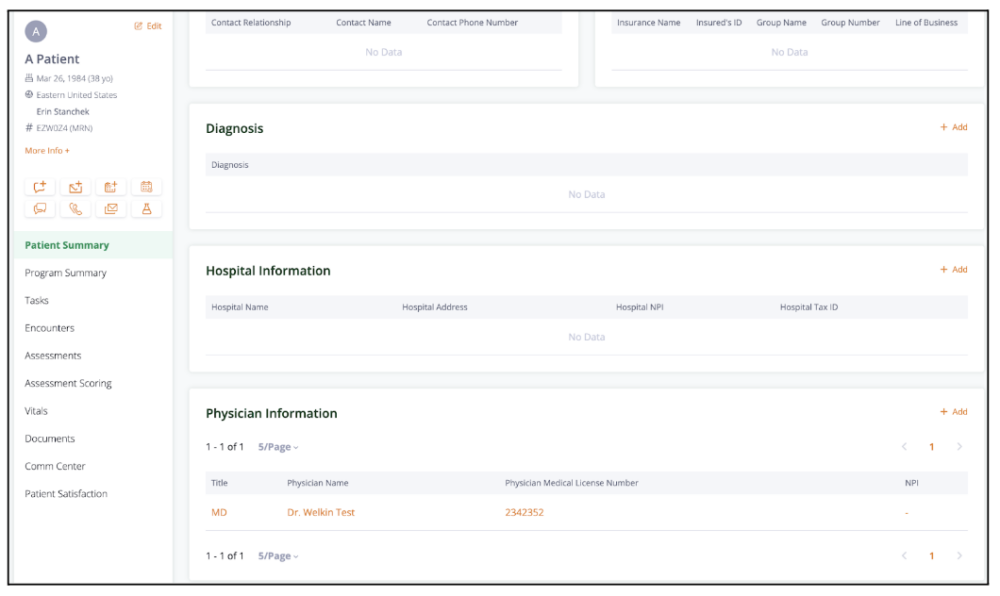Click the lab flask icon

pyautogui.click(x=146, y=208)
